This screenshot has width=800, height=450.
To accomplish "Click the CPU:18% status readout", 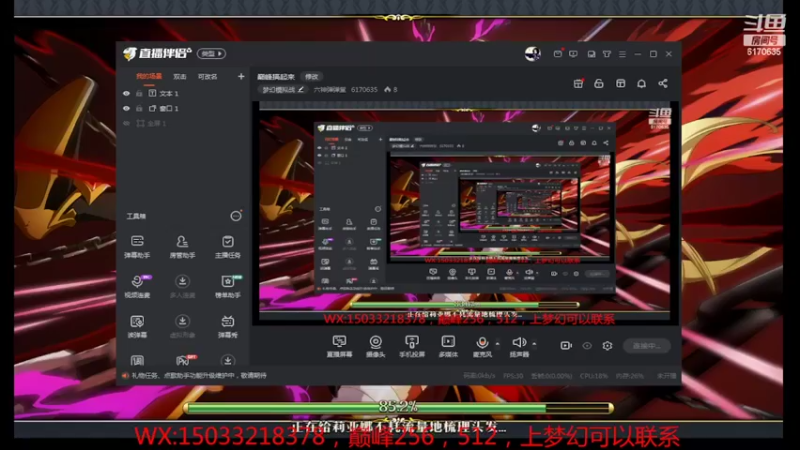I will tap(593, 376).
